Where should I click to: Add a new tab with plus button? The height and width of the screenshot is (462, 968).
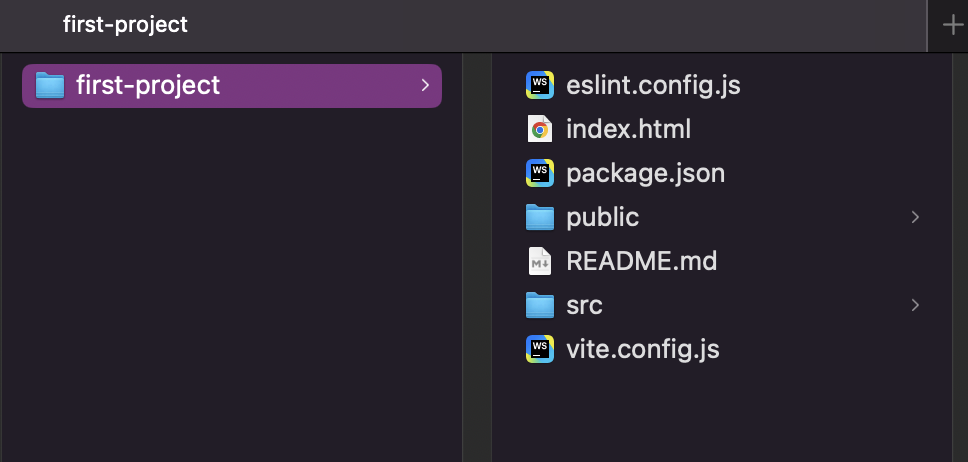[x=953, y=25]
